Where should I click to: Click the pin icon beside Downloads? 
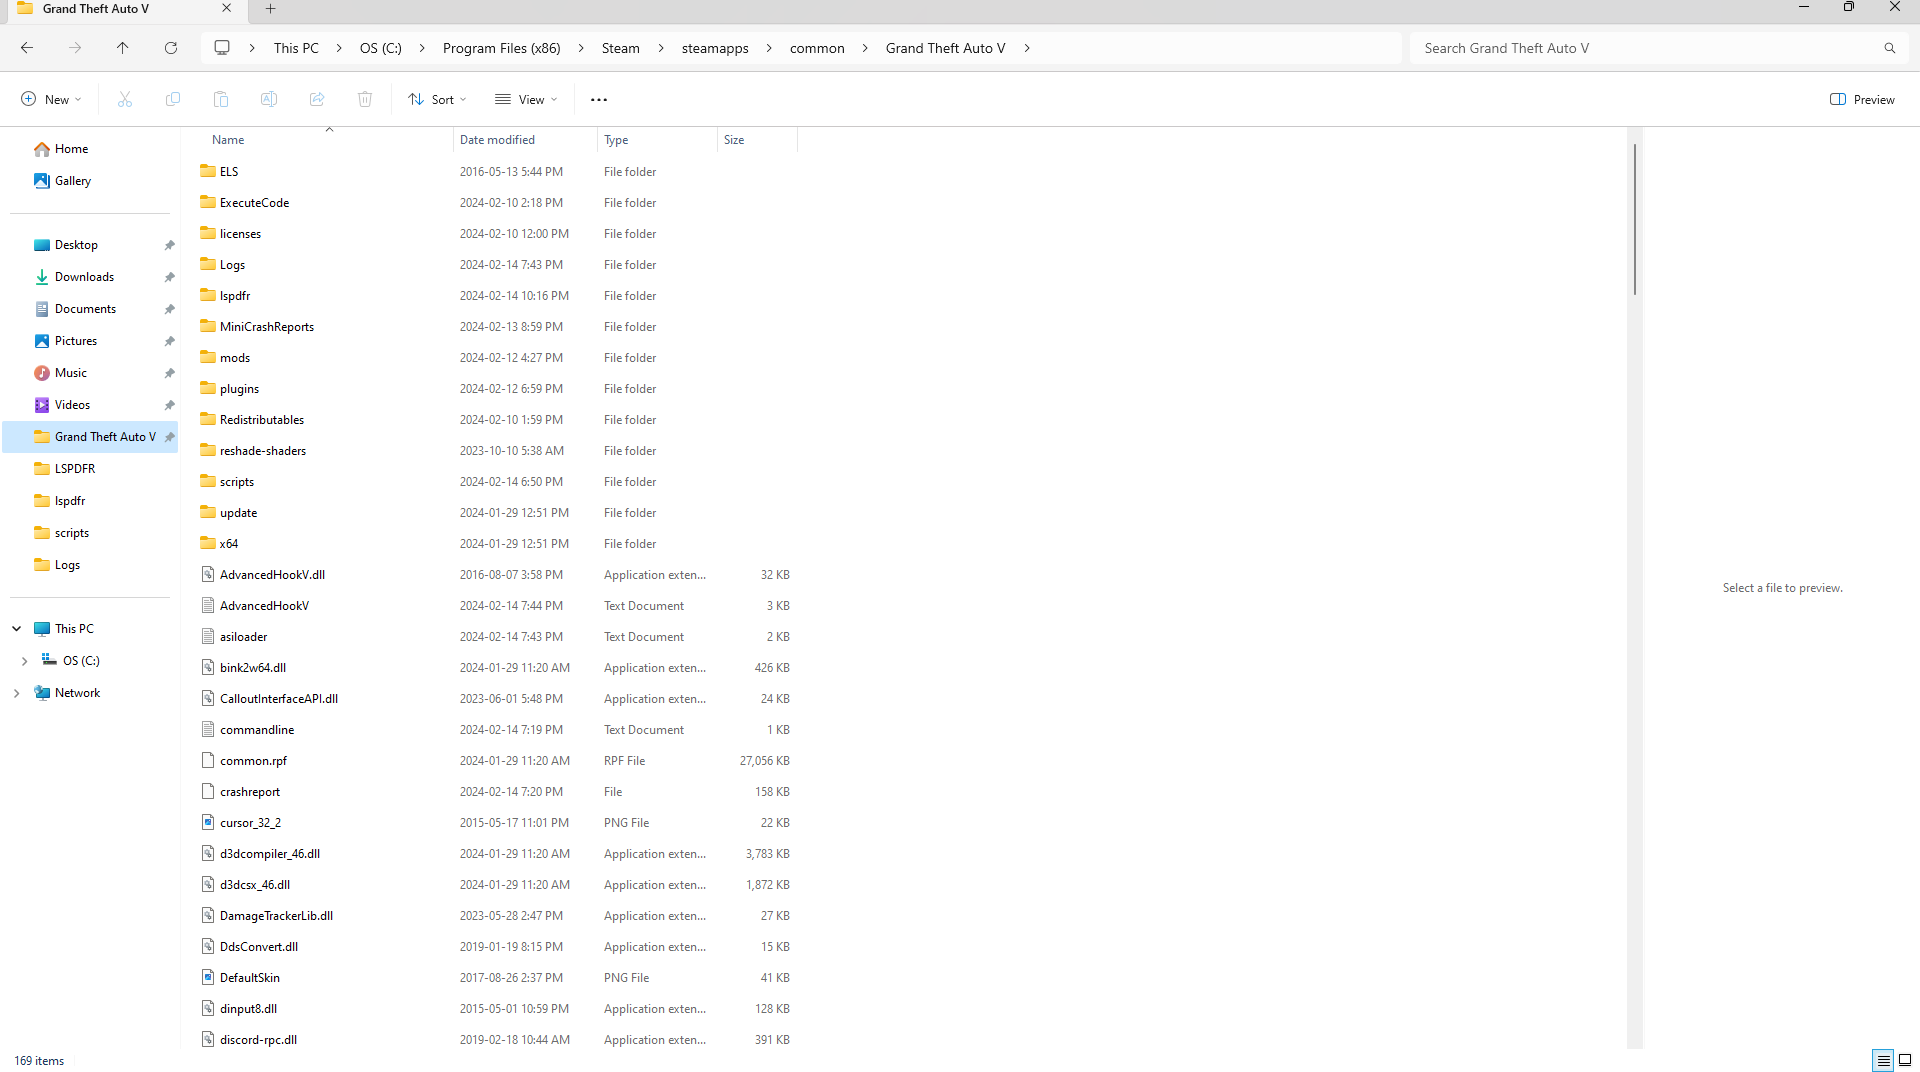pos(169,277)
